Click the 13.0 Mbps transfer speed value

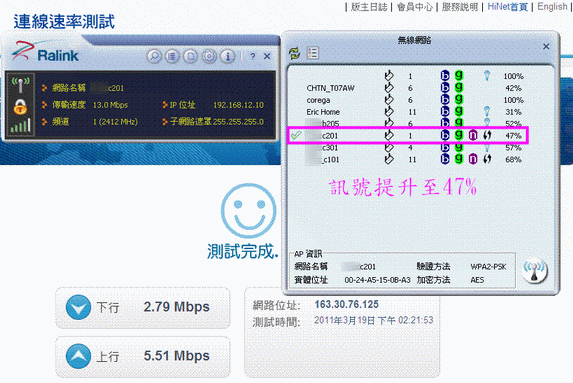[x=110, y=105]
